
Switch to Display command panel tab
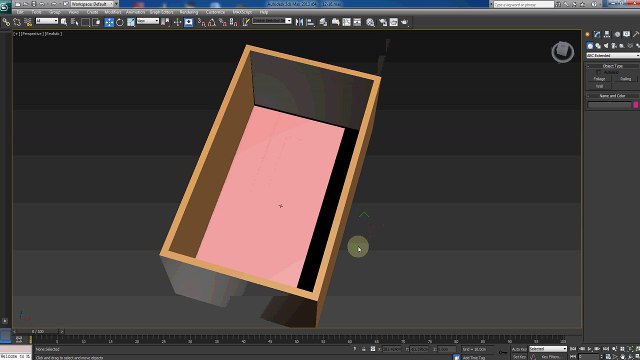(x=627, y=34)
